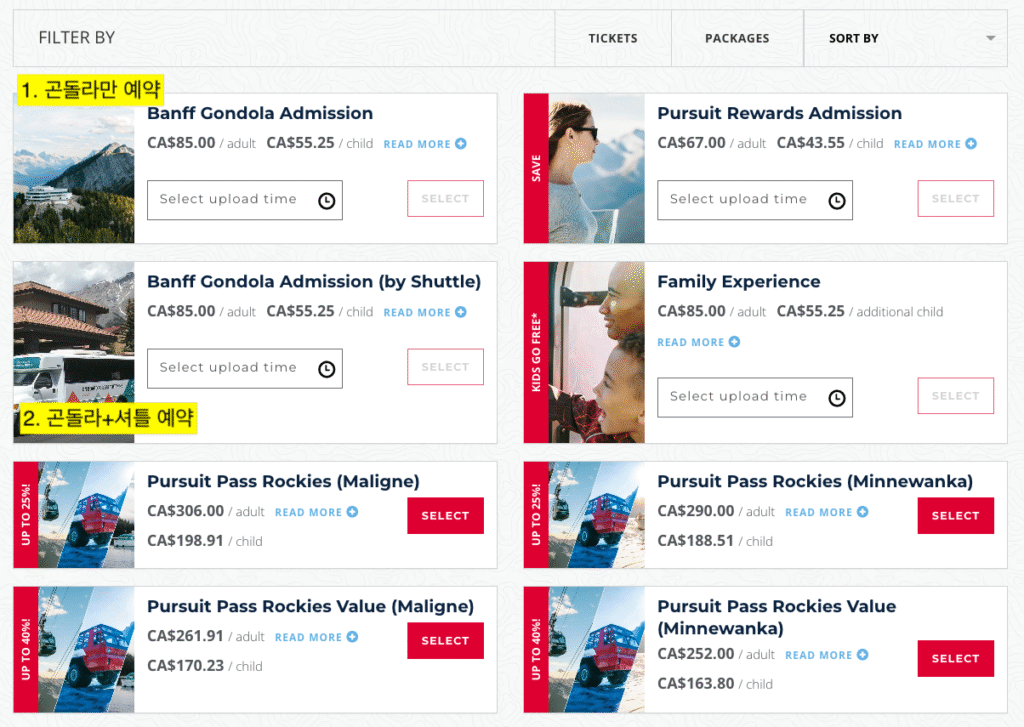Click READ MORE for Pursuit Pass Rockies (Maligne)

click(x=308, y=512)
